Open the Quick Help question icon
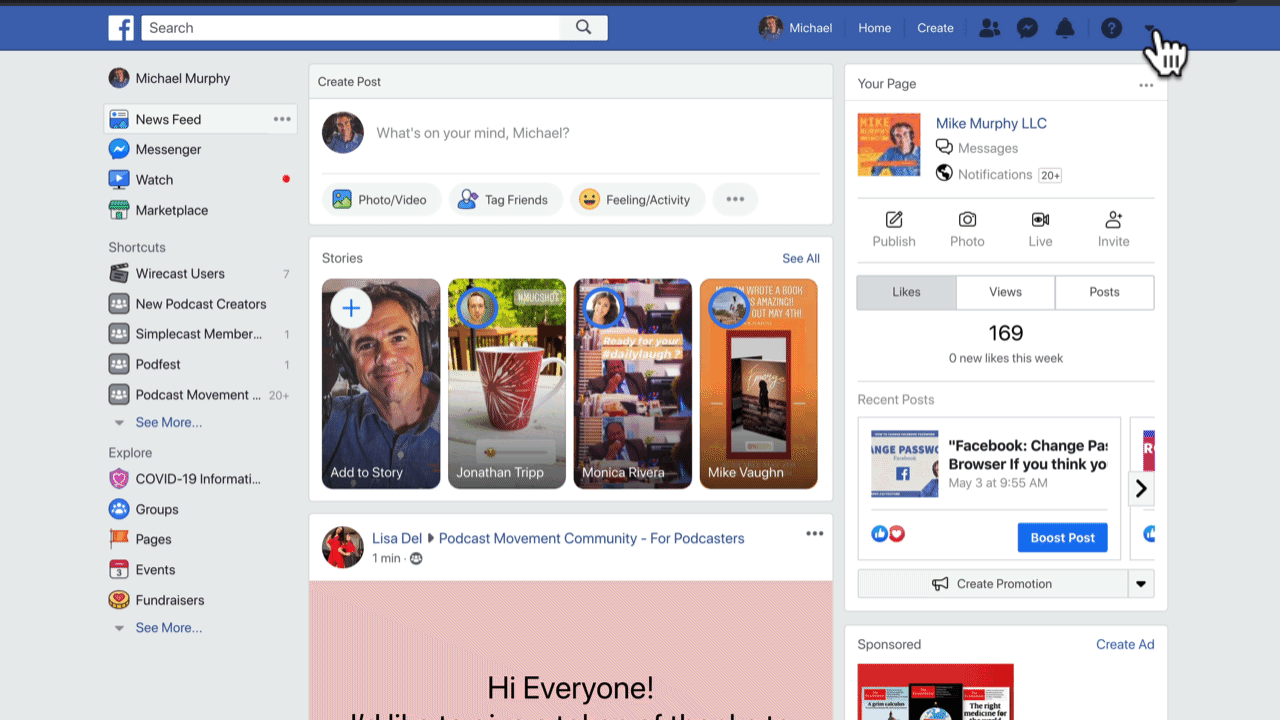Image resolution: width=1280 pixels, height=720 pixels. coord(1111,28)
